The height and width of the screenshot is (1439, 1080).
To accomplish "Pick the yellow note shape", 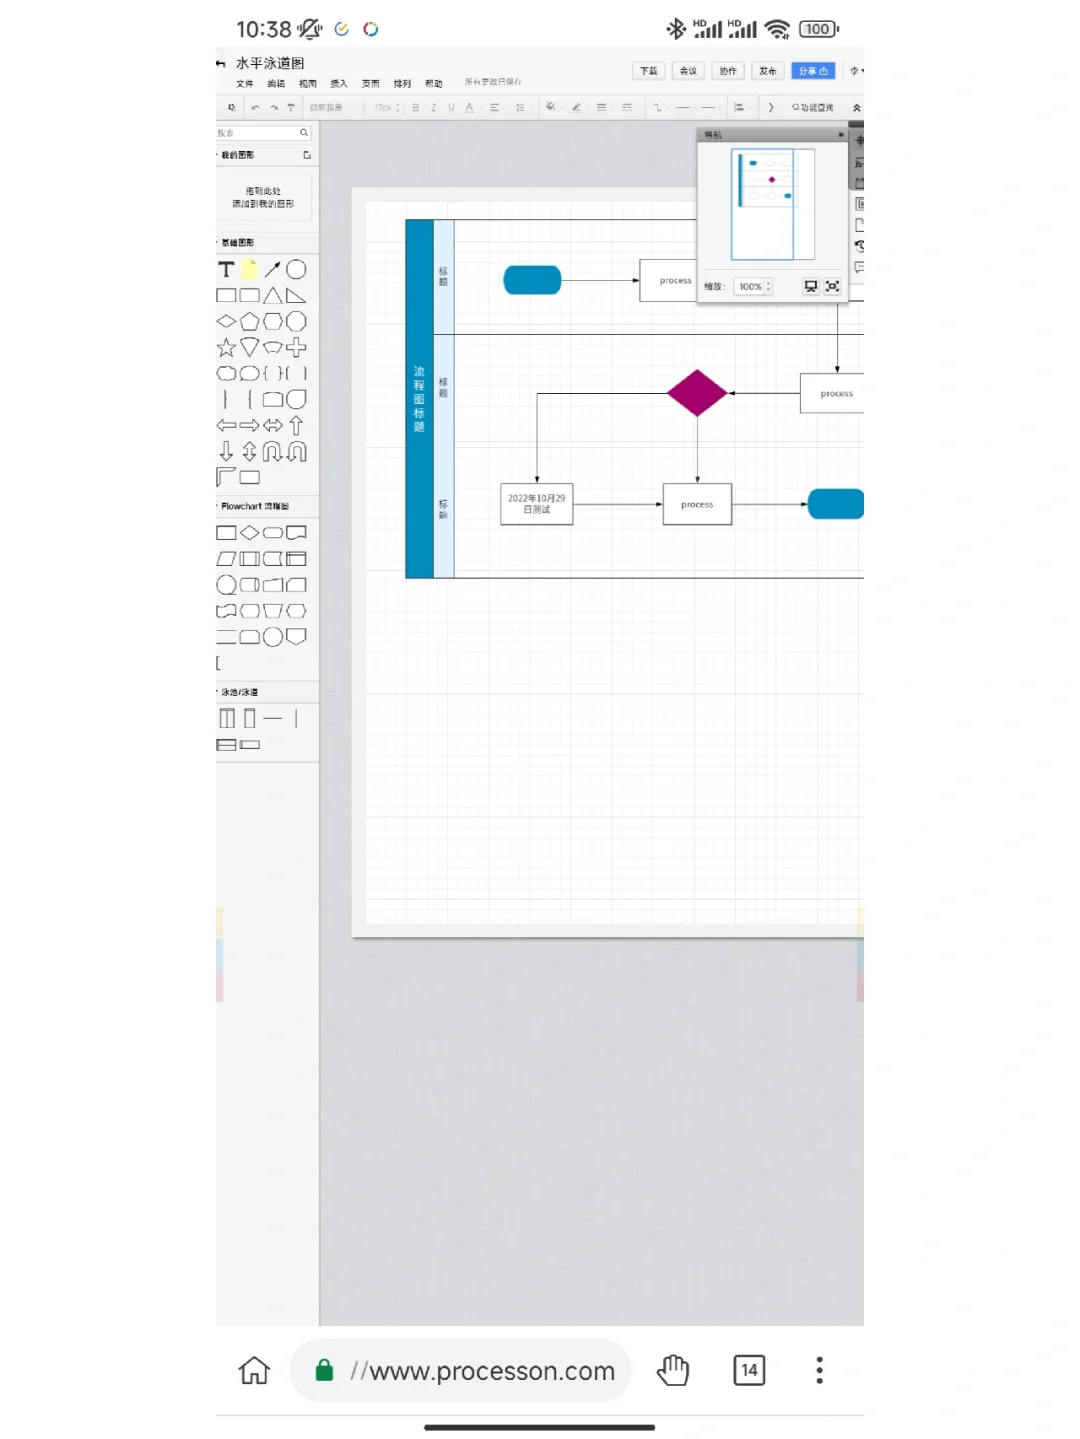I will click(249, 269).
